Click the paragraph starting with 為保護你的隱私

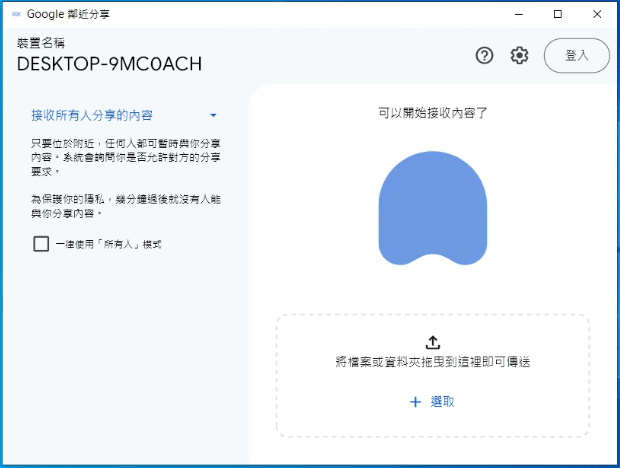126,206
